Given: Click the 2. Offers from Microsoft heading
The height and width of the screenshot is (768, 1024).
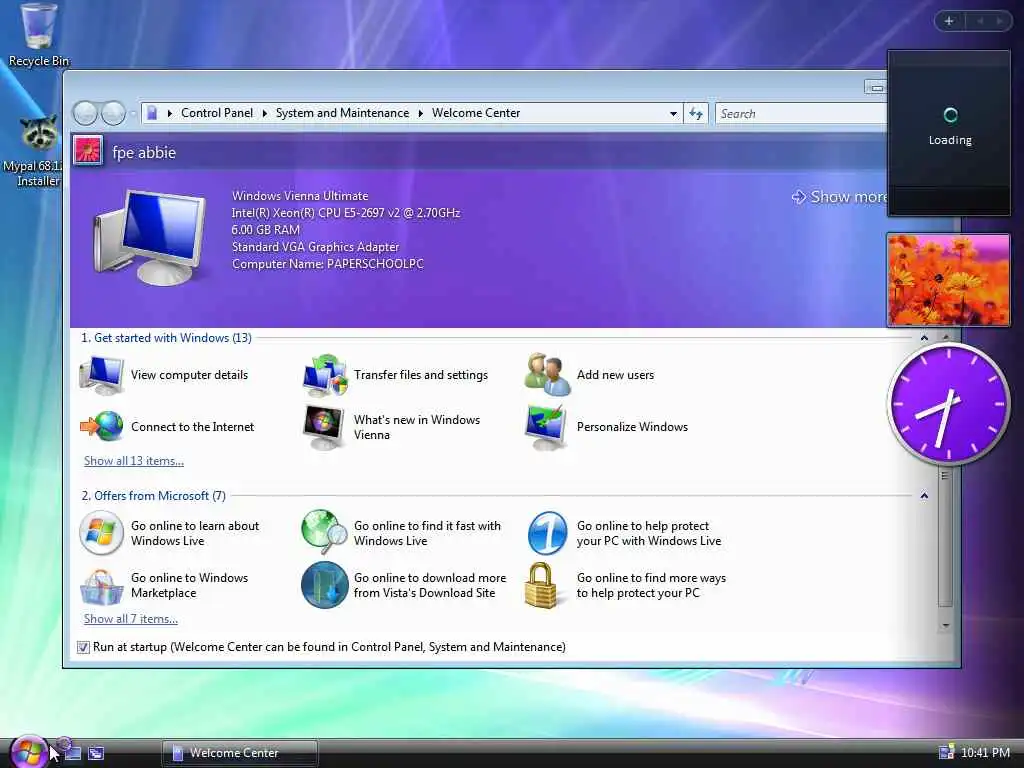Looking at the screenshot, I should tap(153, 496).
